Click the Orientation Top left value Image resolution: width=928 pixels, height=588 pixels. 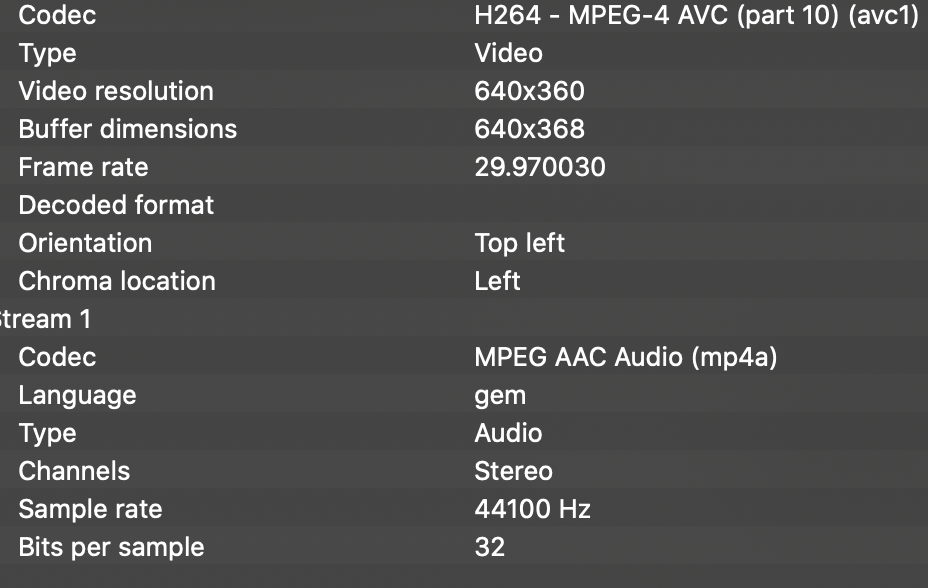pyautogui.click(x=520, y=243)
